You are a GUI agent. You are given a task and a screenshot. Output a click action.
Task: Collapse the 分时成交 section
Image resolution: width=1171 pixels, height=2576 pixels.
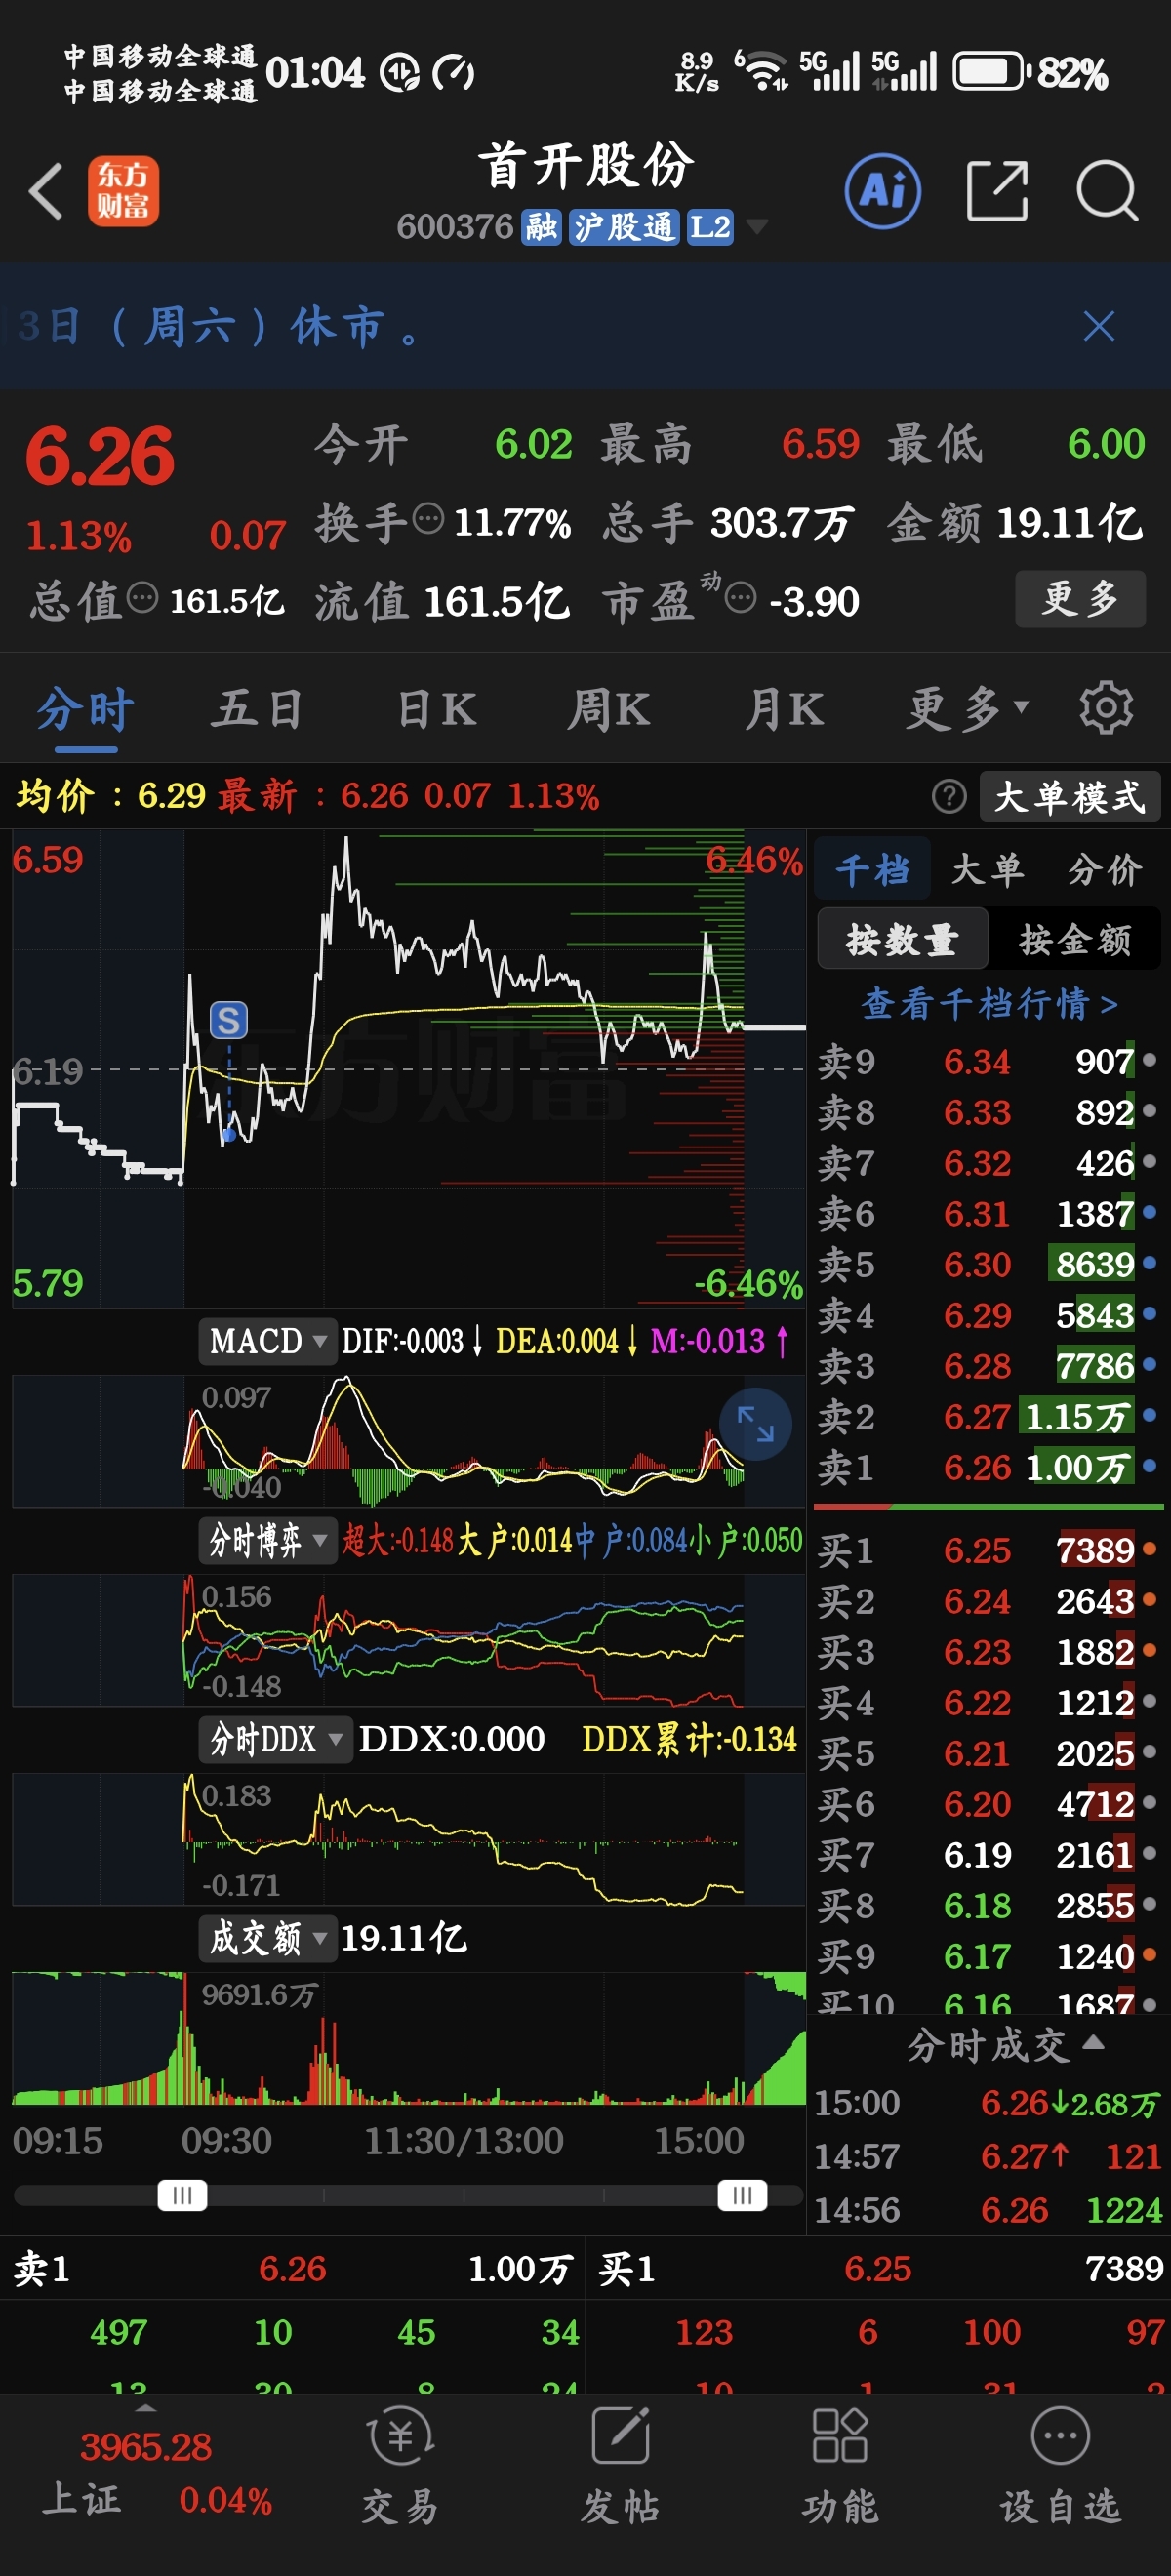pyautogui.click(x=1005, y=2045)
